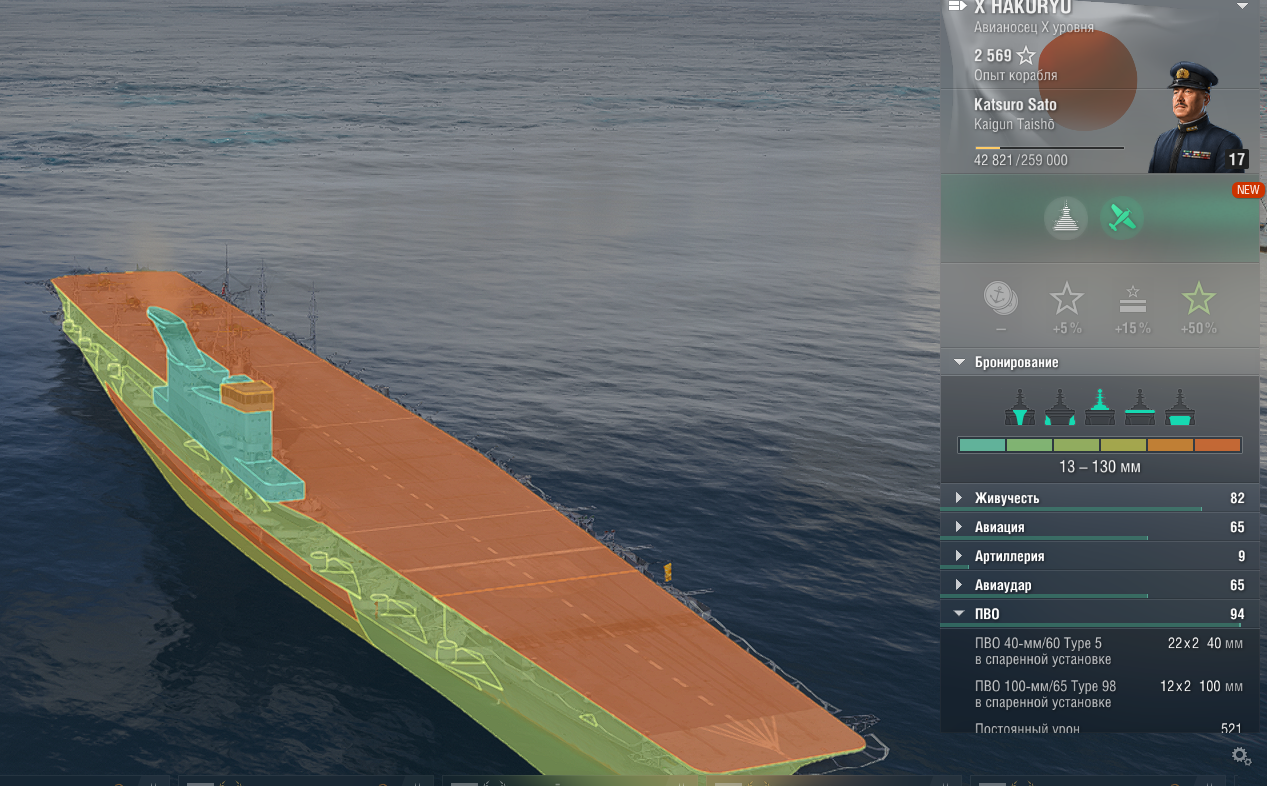
Task: Toggle superstructure armor display (third ship icon)
Action: 1100,408
